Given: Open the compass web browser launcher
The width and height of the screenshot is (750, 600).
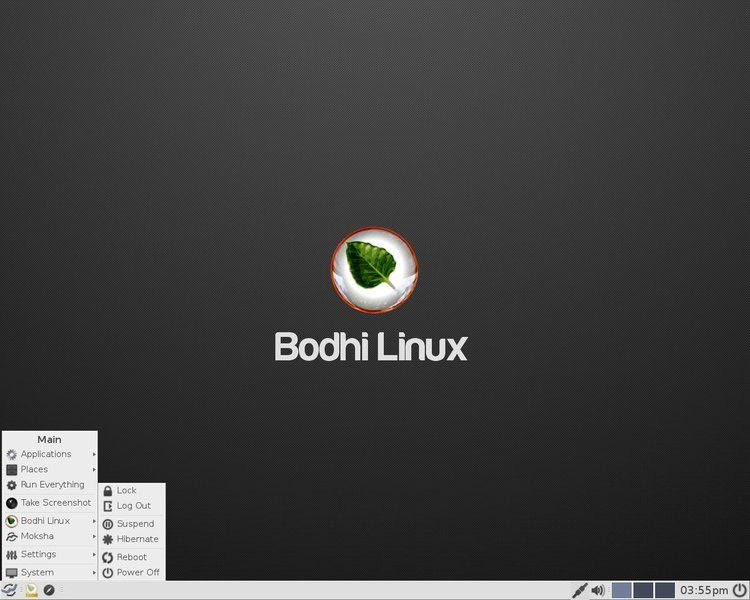Looking at the screenshot, I should [49, 590].
